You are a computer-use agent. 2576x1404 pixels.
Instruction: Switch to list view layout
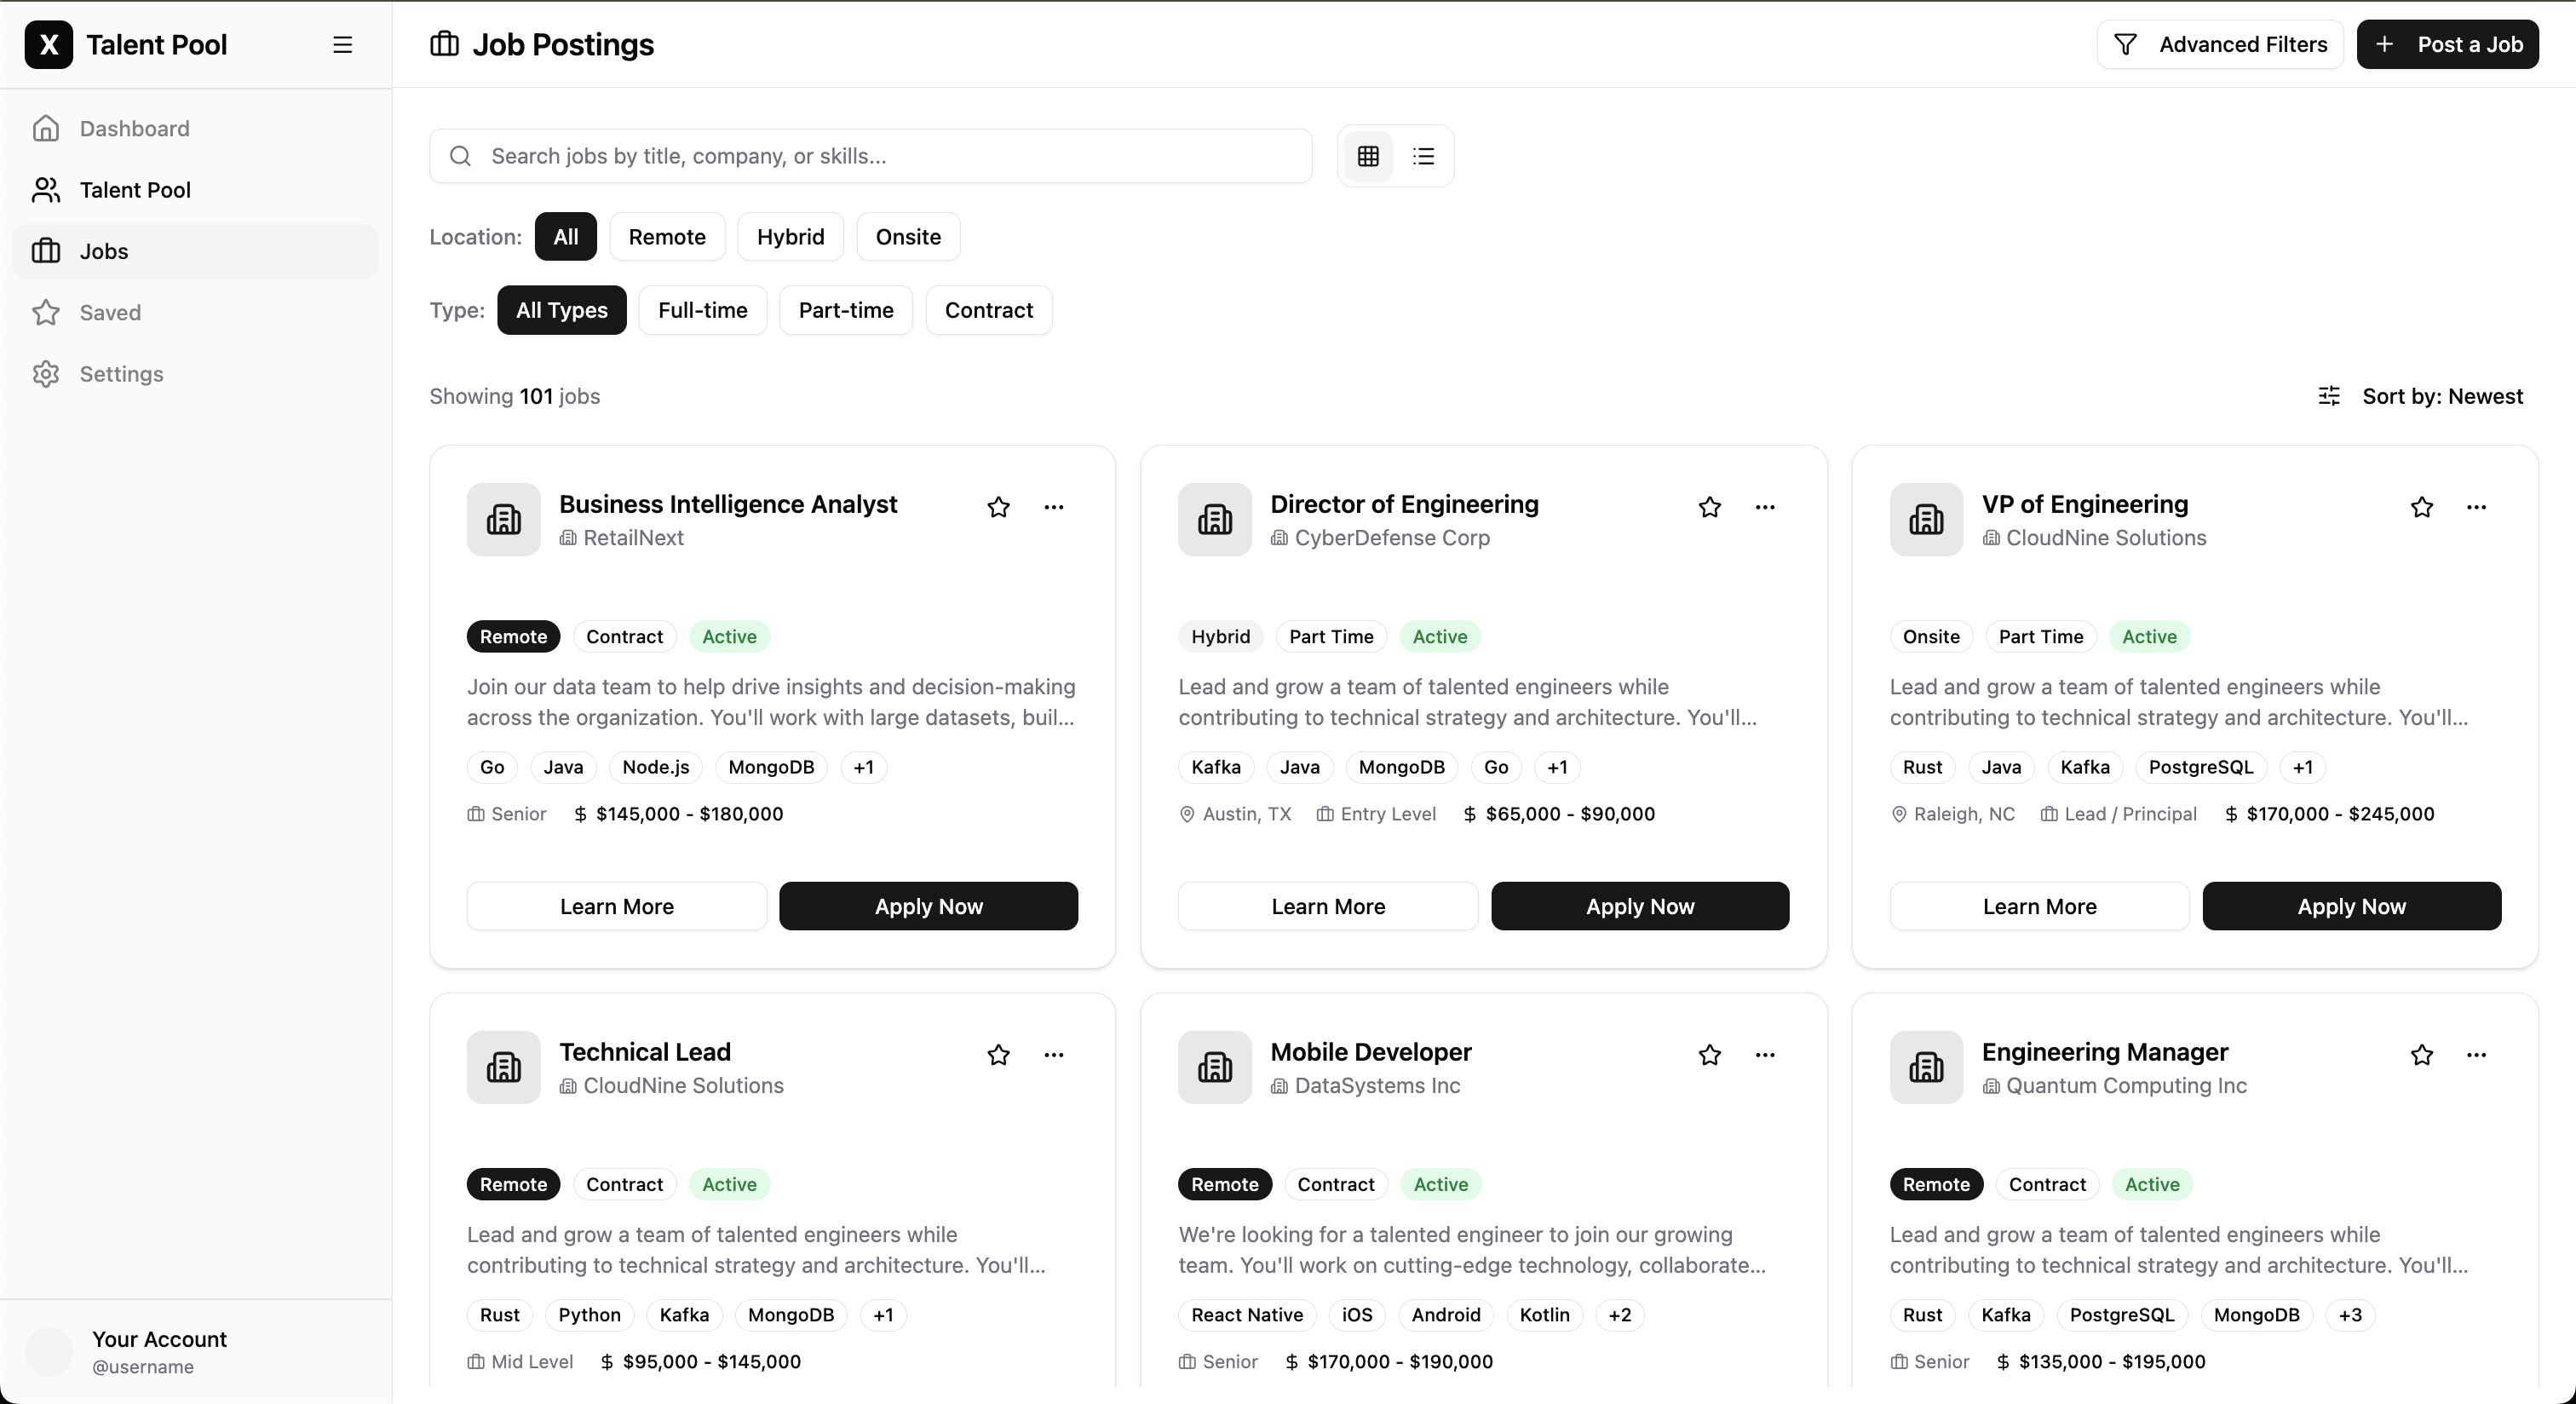tap(1423, 156)
